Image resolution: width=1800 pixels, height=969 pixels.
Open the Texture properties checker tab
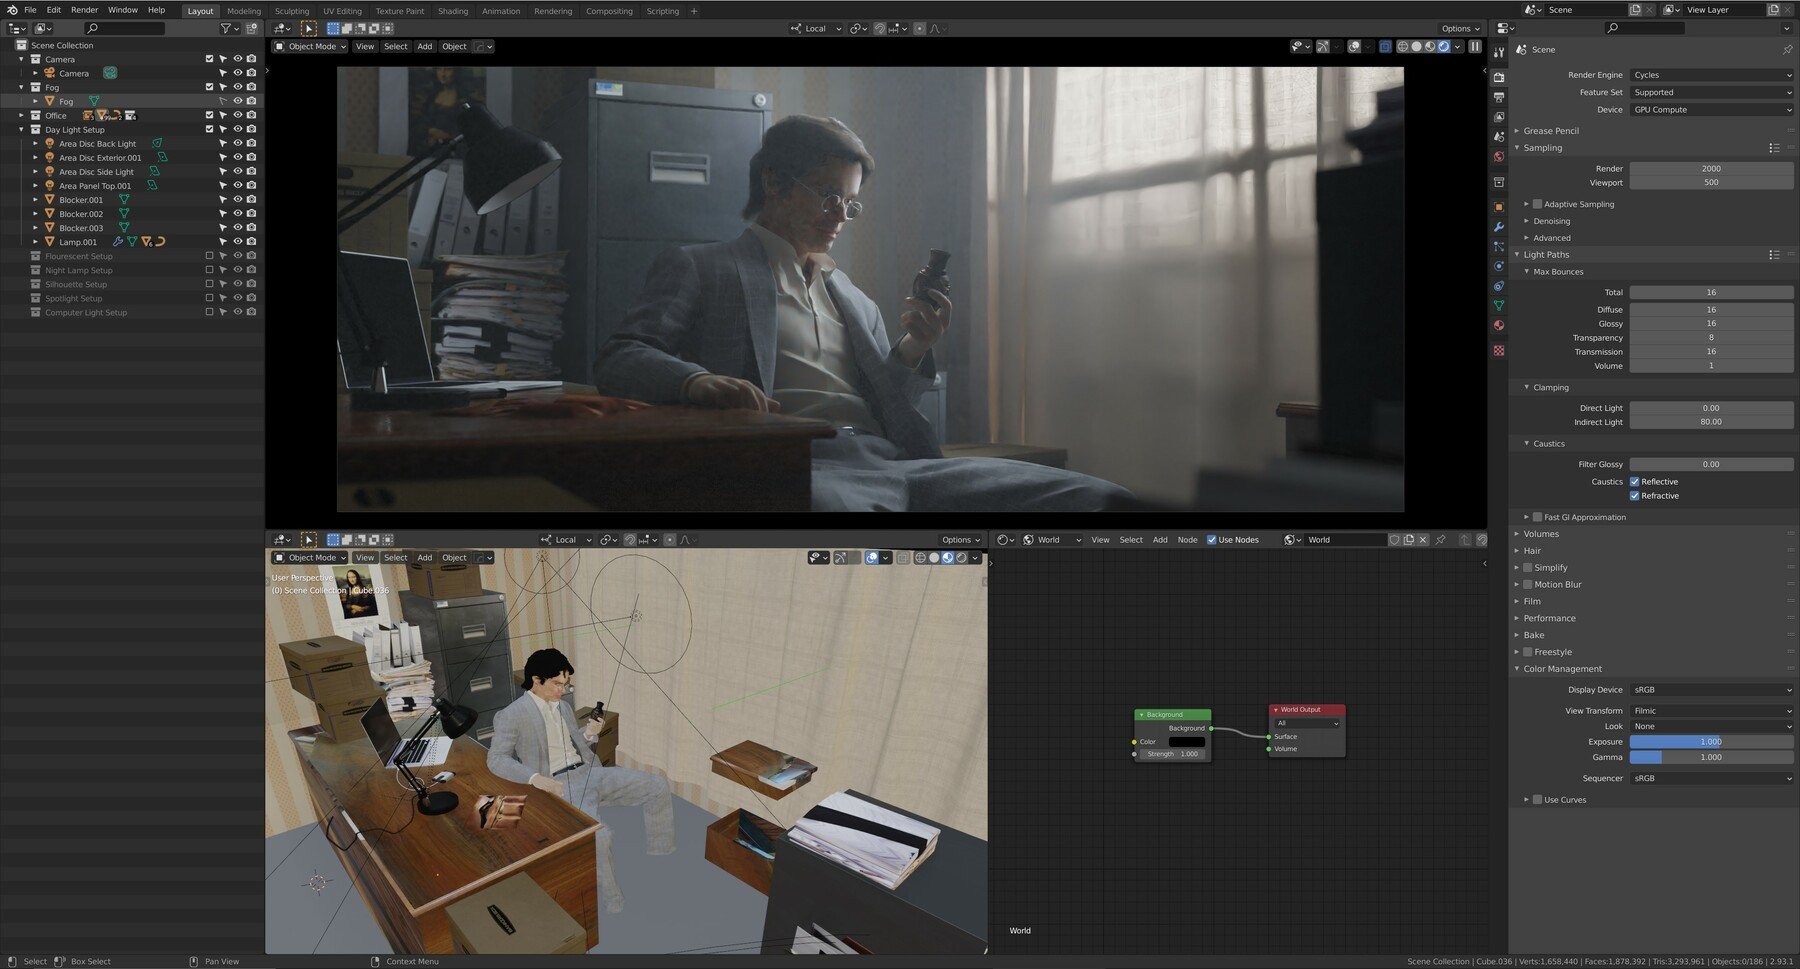tap(1498, 351)
